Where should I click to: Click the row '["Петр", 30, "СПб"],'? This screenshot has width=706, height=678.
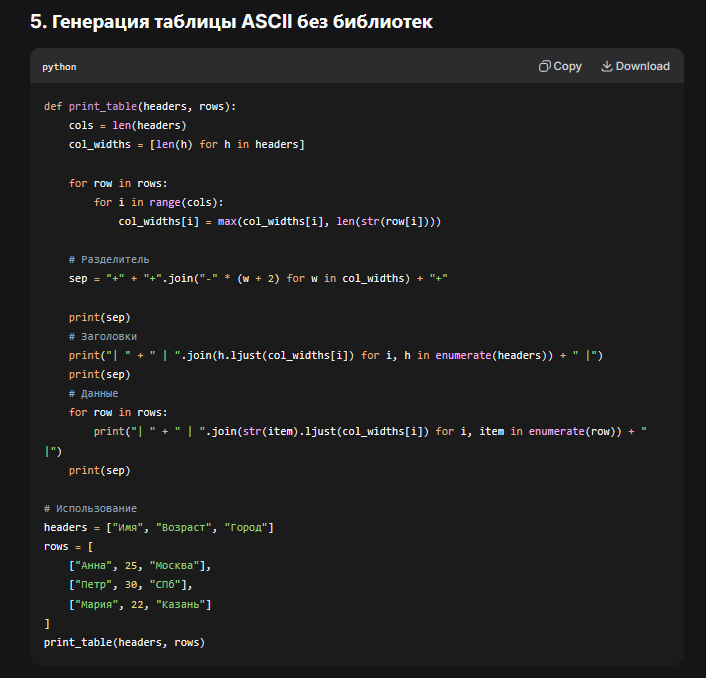click(x=131, y=585)
